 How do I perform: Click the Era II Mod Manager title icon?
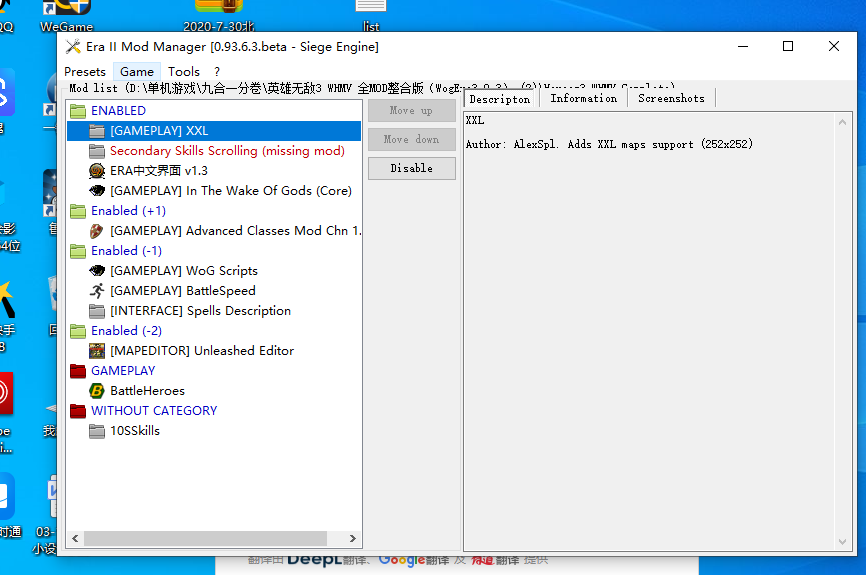click(73, 47)
